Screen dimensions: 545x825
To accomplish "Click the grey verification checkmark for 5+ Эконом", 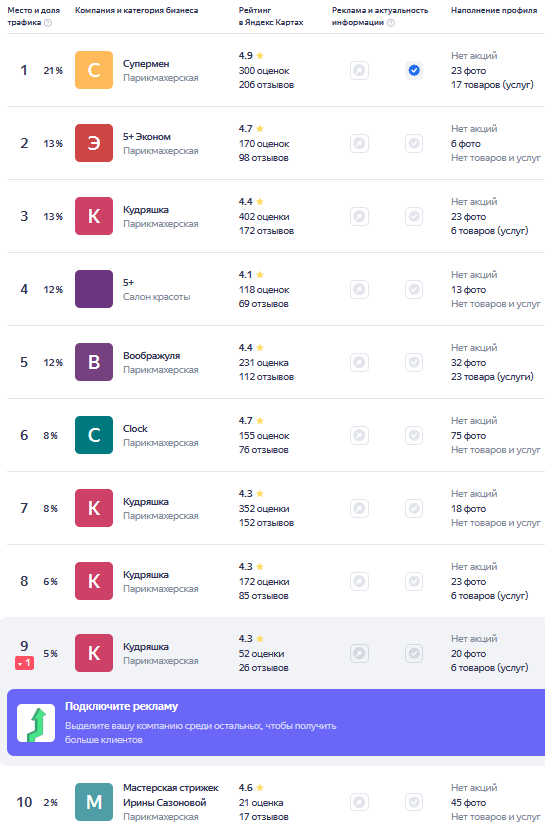I will pos(414,143).
